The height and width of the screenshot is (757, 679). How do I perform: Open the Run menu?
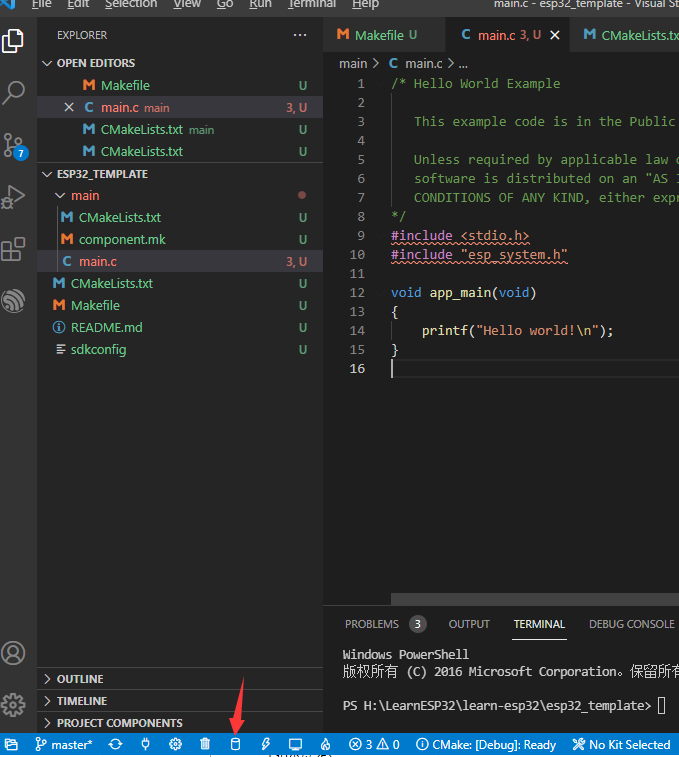tap(260, 4)
